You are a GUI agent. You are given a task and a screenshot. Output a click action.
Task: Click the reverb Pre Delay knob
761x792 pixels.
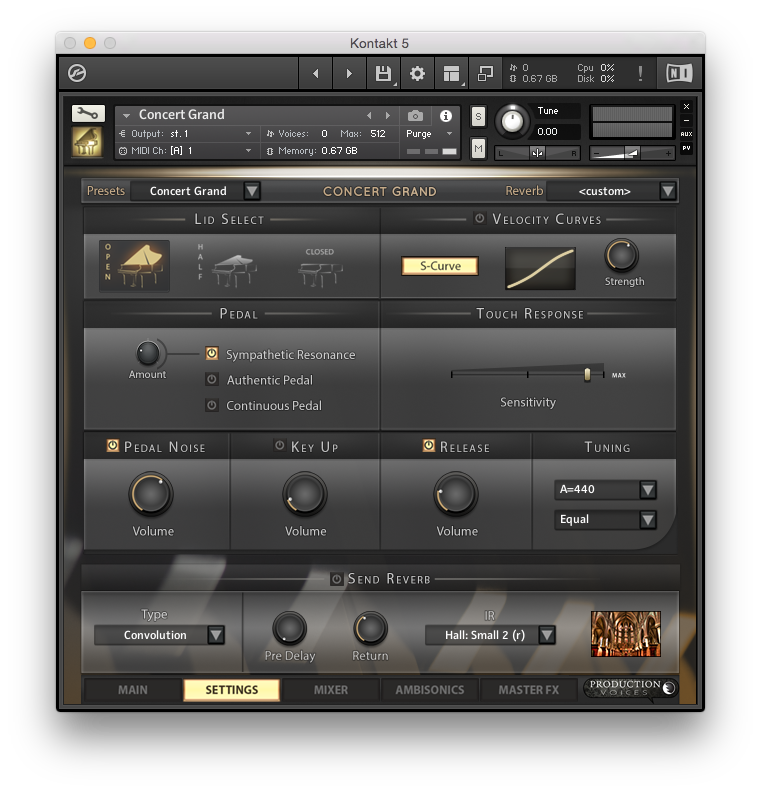click(289, 628)
